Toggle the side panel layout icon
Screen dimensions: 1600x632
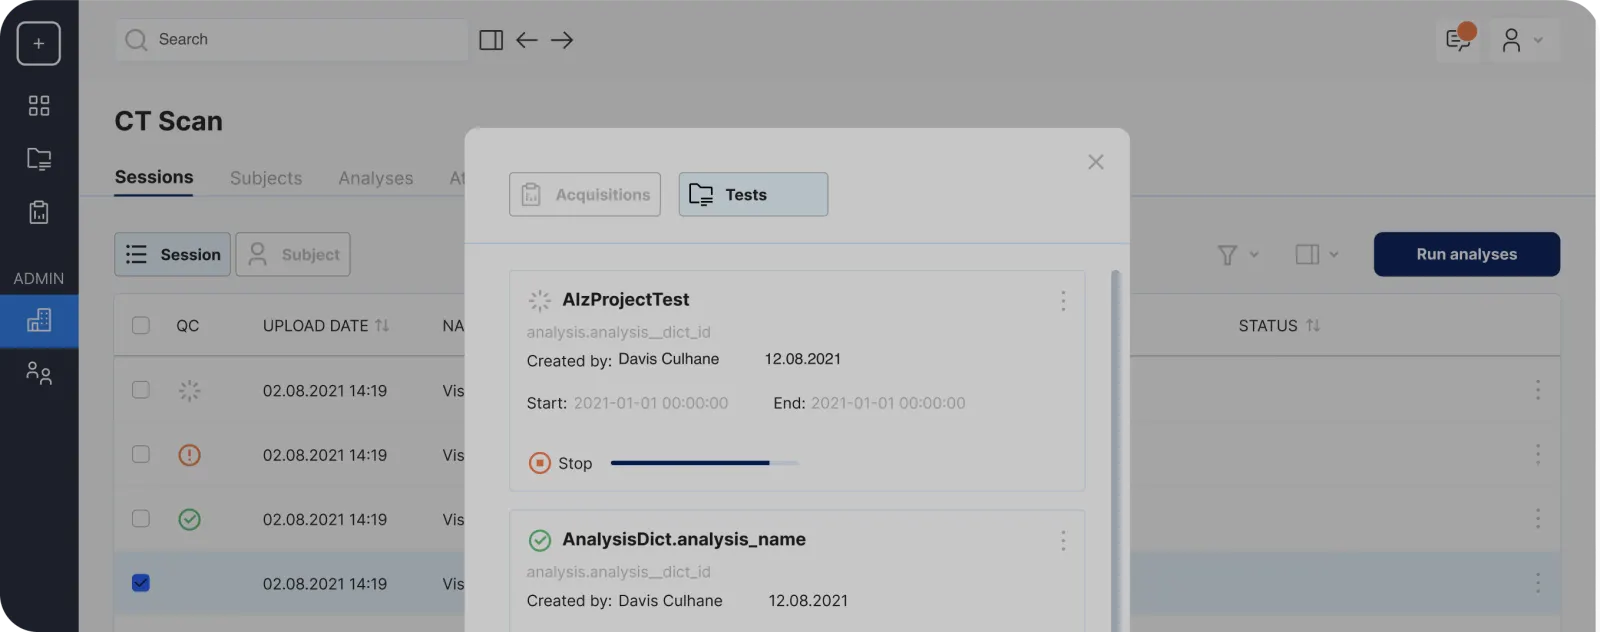point(491,40)
